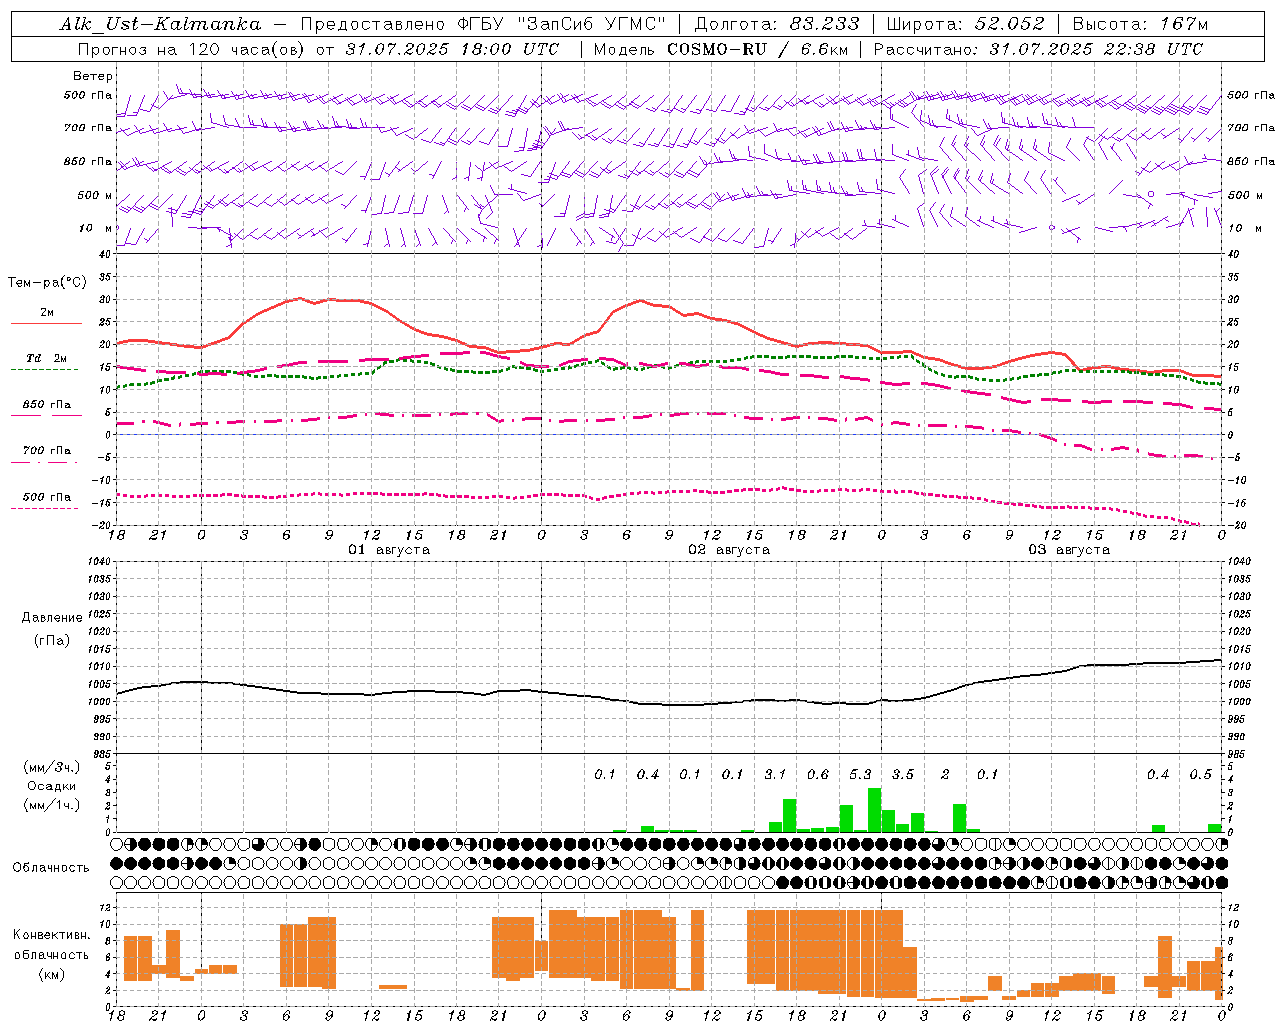Click the 'Ветер' wind panel label

93,76
